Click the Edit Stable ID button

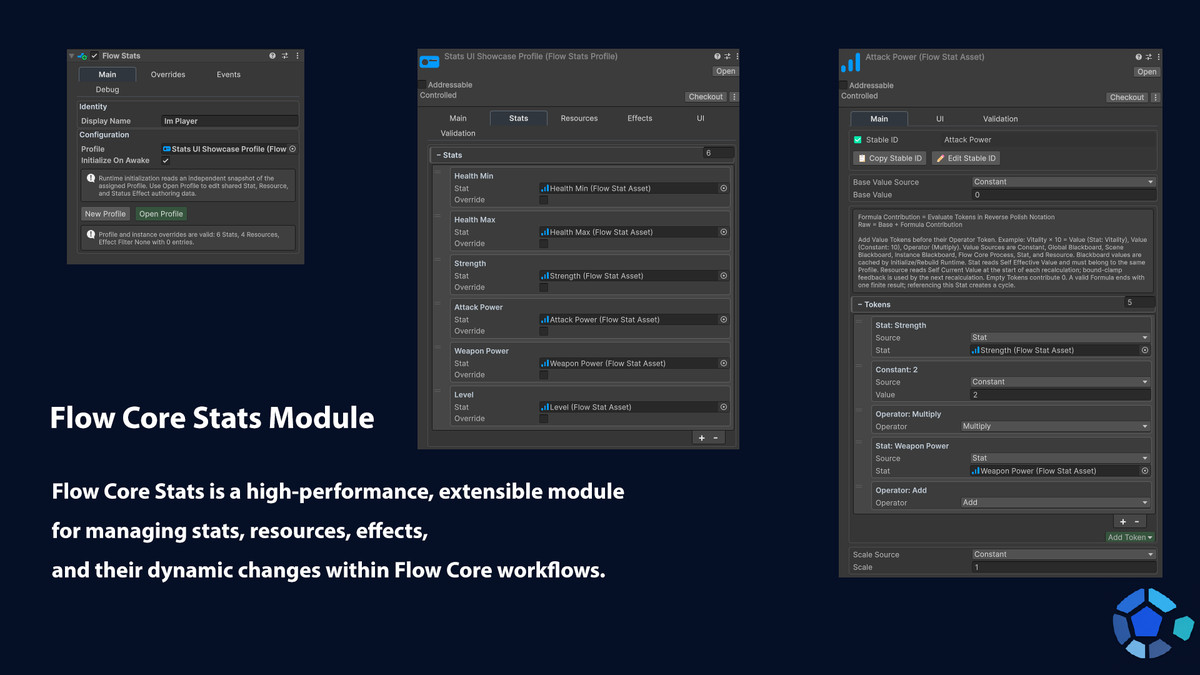pos(966,158)
